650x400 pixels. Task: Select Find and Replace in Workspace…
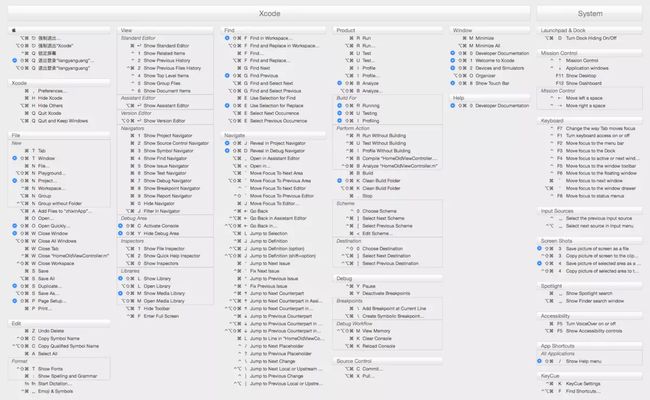[x=284, y=46]
